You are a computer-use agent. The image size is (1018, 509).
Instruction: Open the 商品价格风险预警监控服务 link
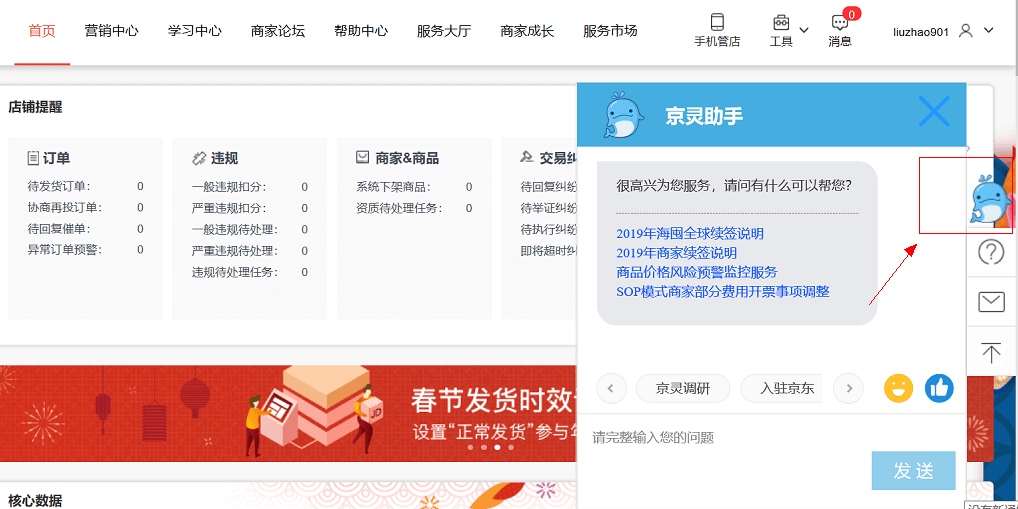pos(697,272)
